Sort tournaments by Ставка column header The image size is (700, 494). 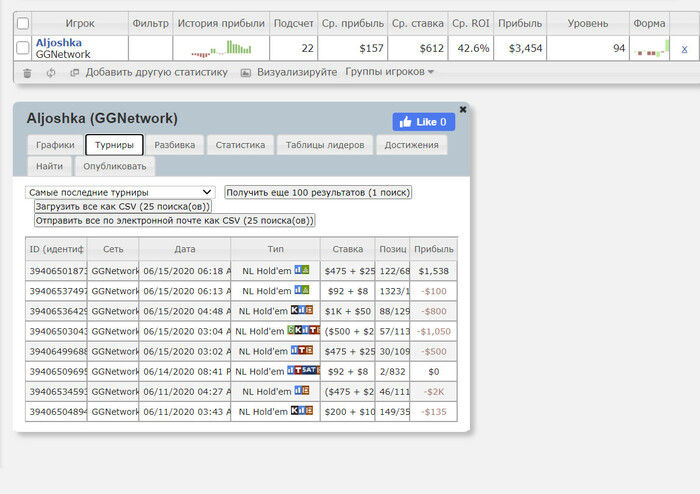click(x=347, y=249)
